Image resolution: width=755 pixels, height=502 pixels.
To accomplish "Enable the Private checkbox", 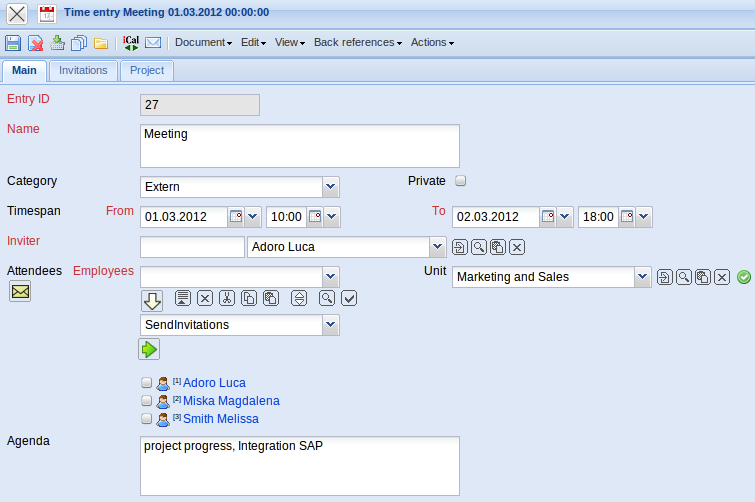I will click(461, 181).
